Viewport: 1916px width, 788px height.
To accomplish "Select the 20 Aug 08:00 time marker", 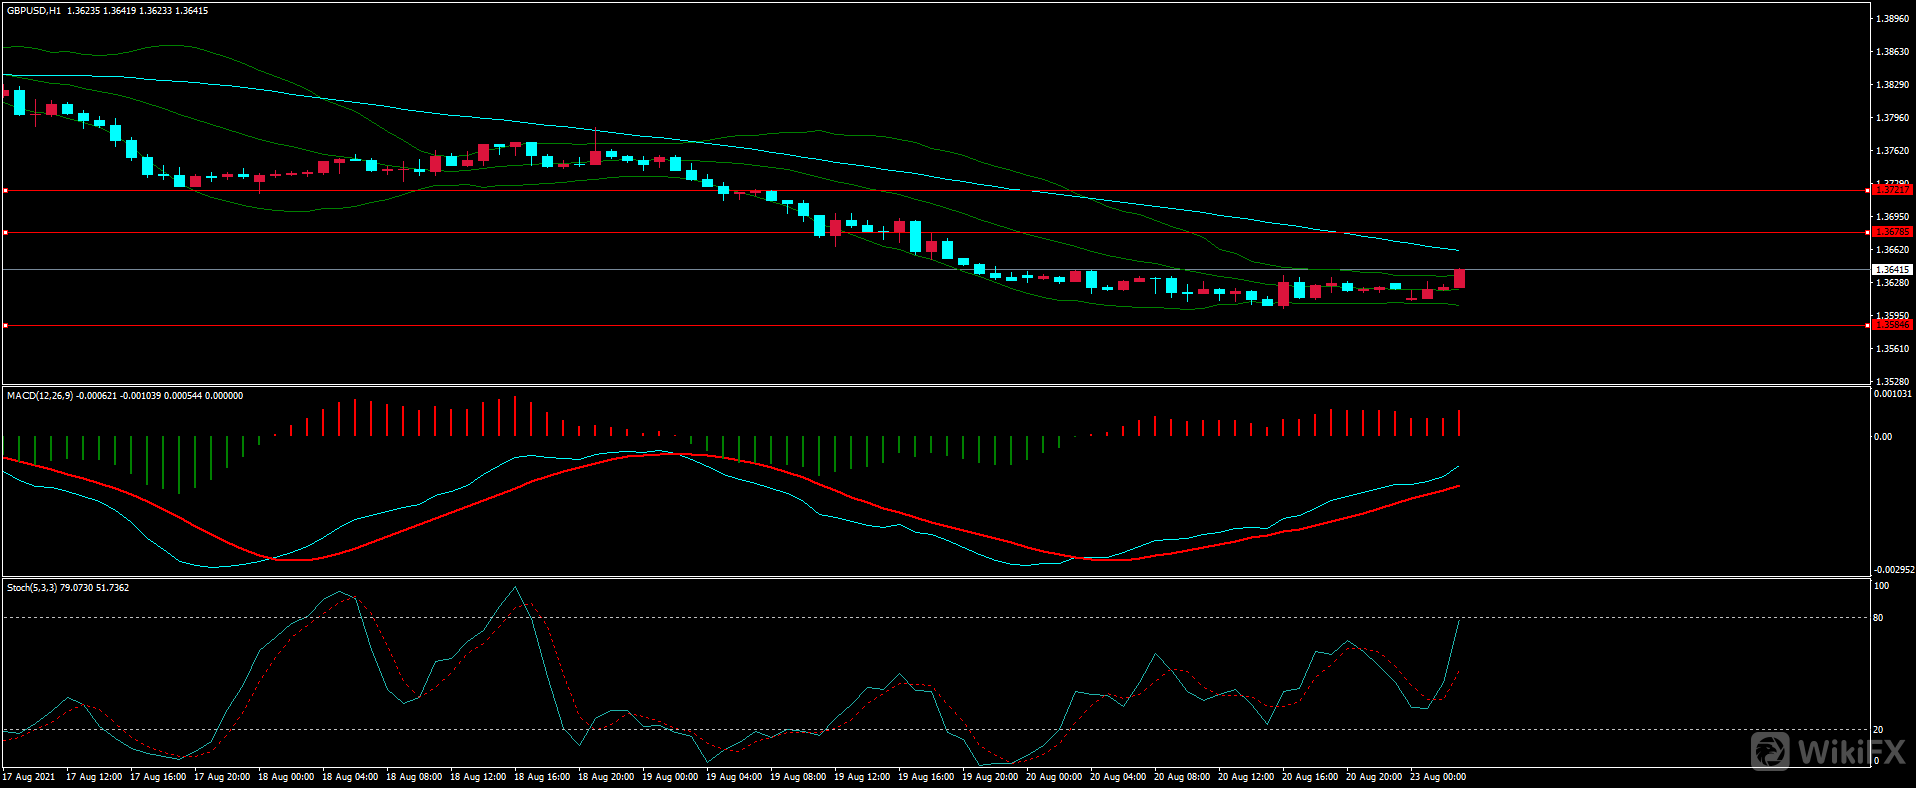I will [x=1181, y=777].
